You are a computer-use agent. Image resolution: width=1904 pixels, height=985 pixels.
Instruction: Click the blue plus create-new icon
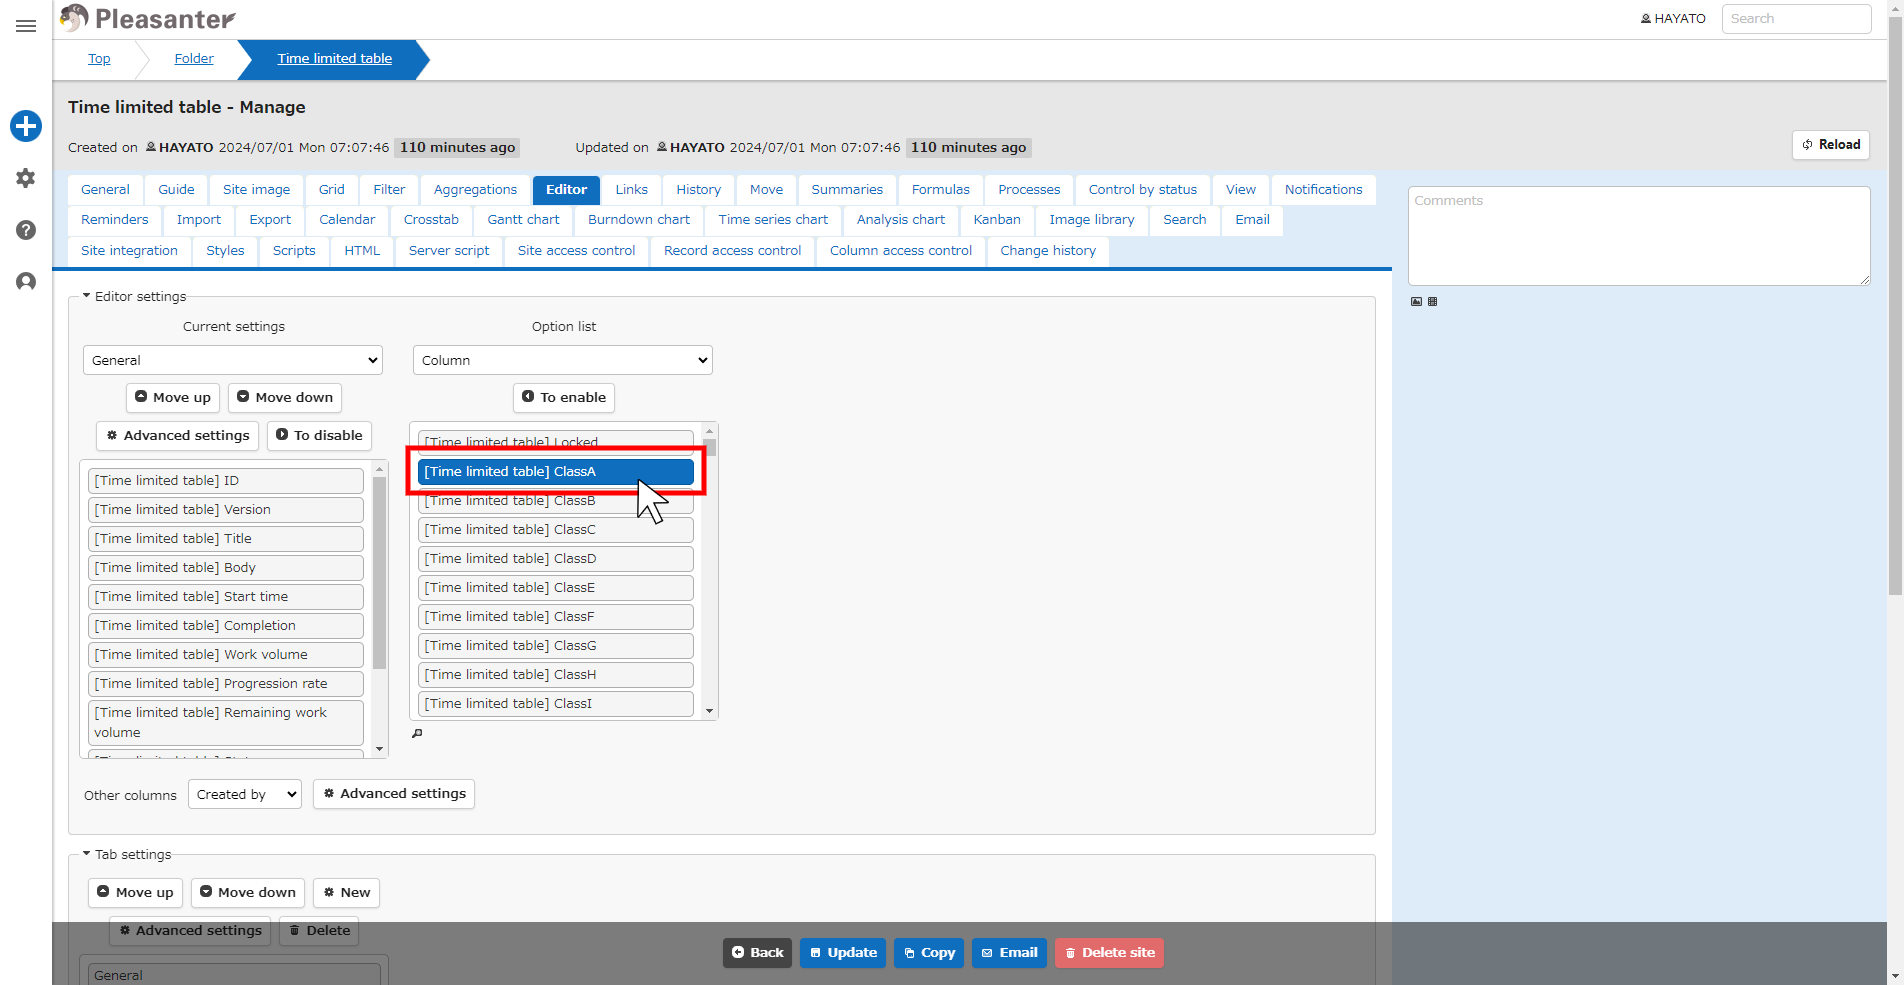click(x=26, y=126)
